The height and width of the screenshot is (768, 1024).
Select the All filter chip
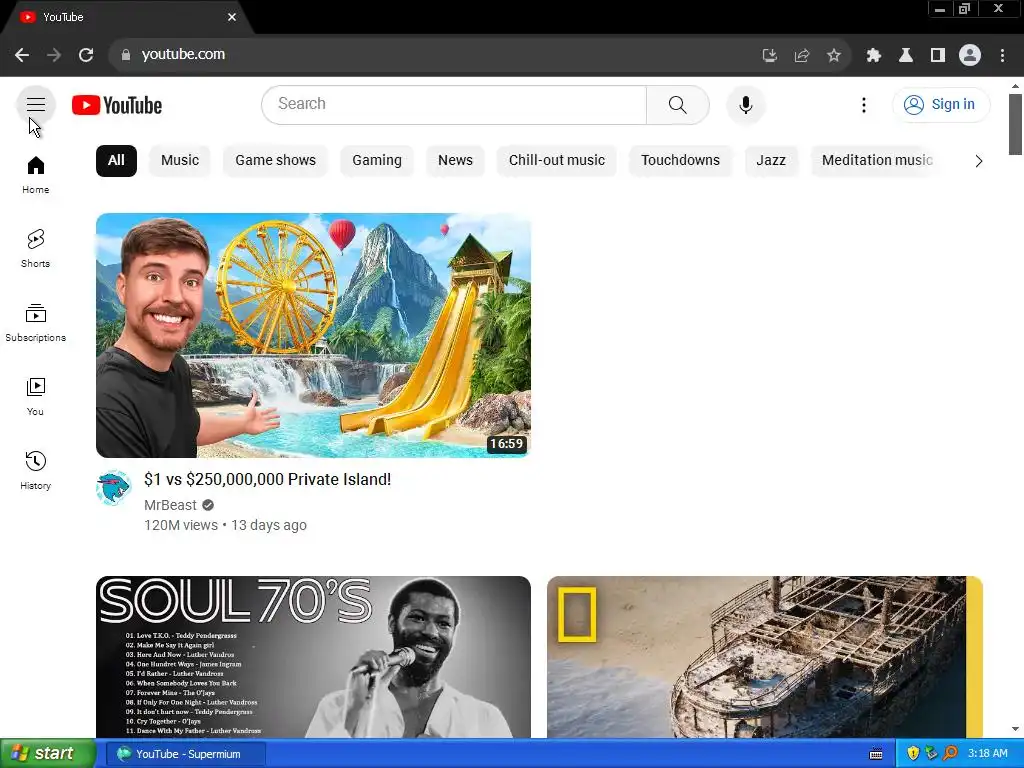[116, 161]
